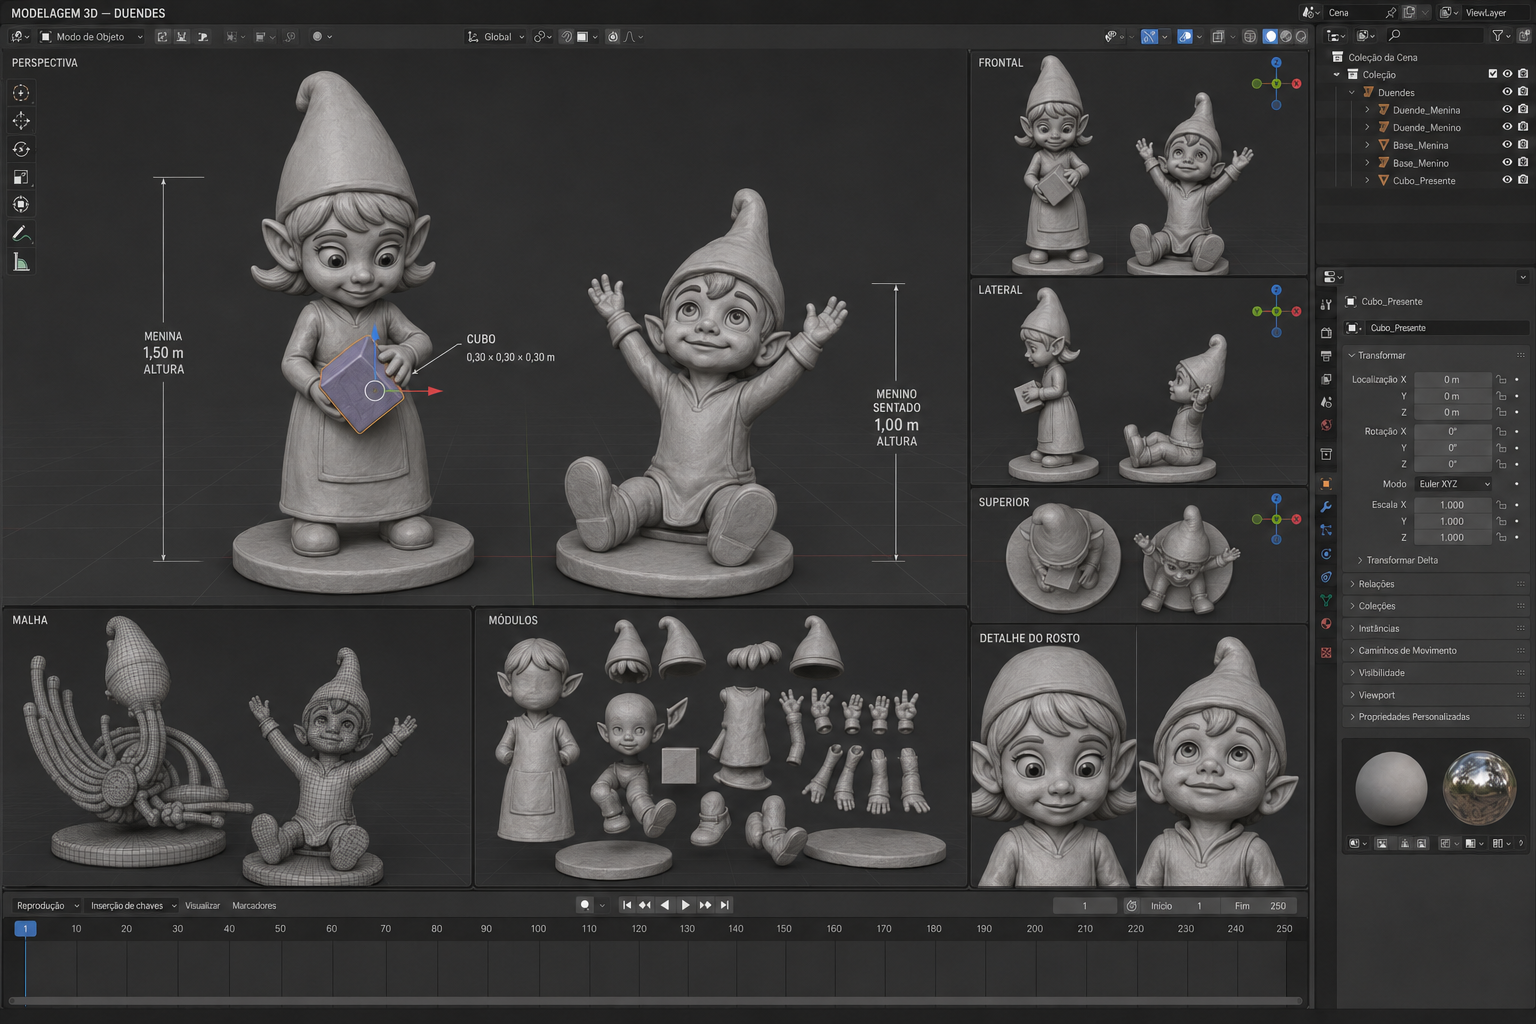Open the Modifiers wrench tab

click(1326, 507)
